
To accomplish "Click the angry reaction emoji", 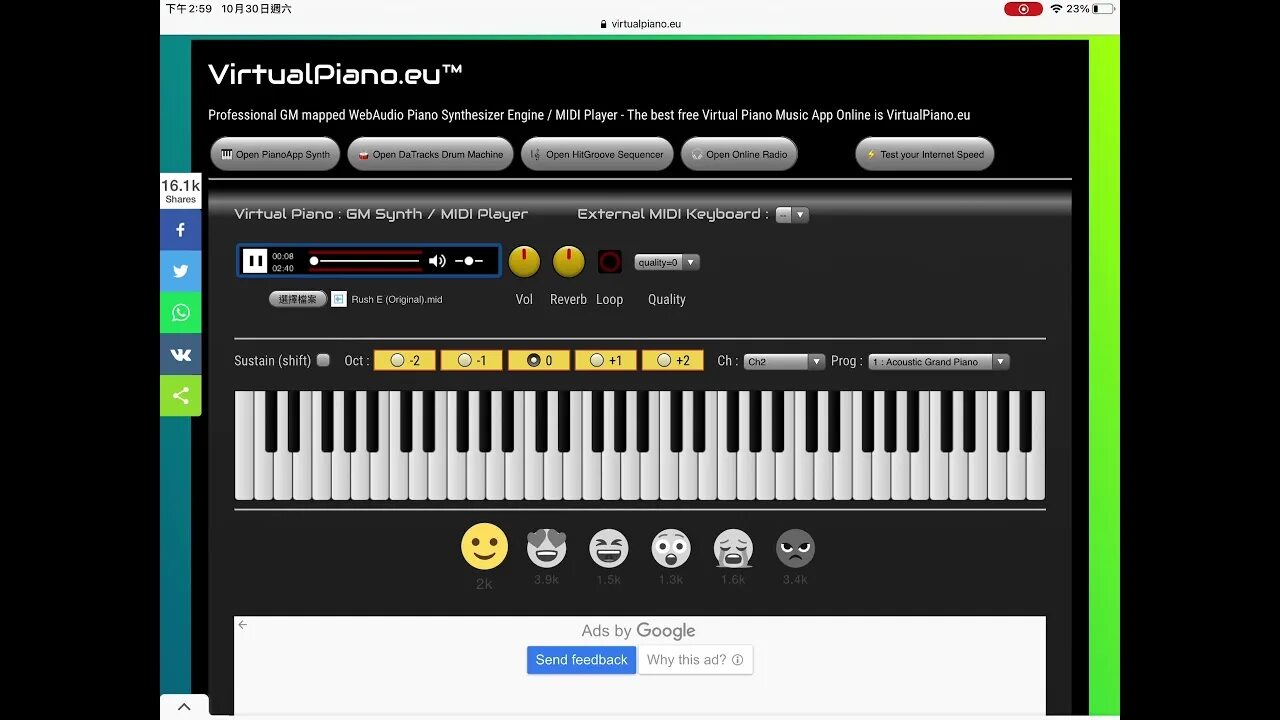I will point(795,548).
